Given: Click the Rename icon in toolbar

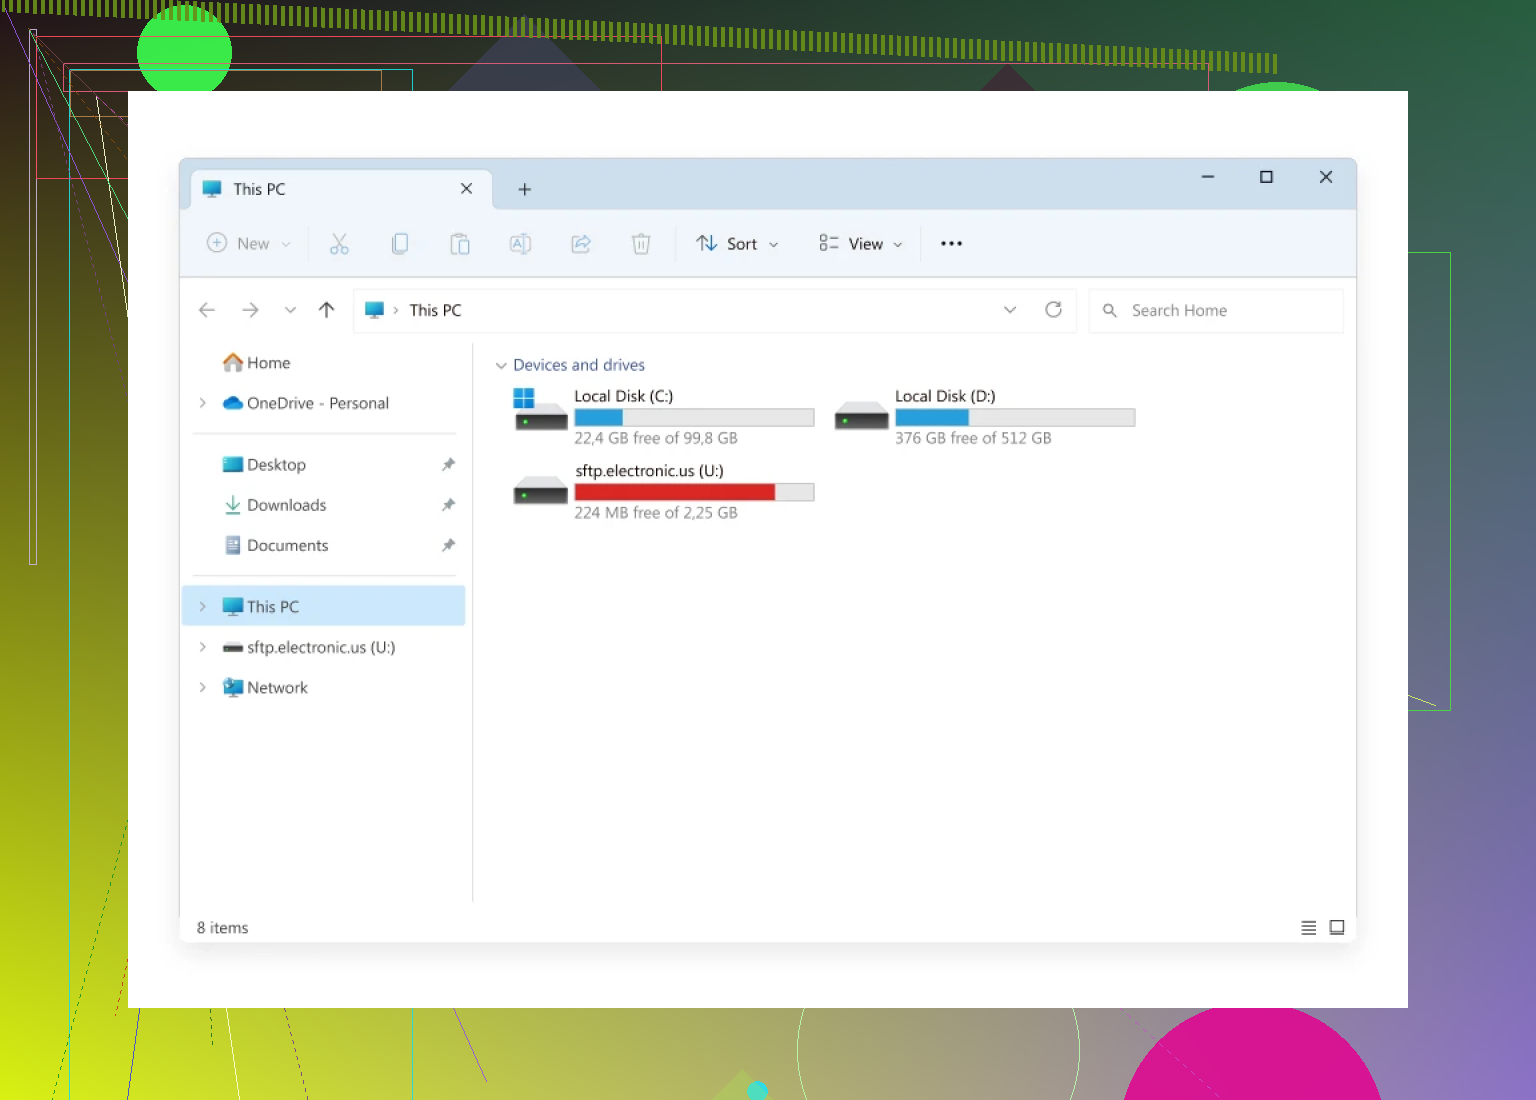Looking at the screenshot, I should coord(520,244).
